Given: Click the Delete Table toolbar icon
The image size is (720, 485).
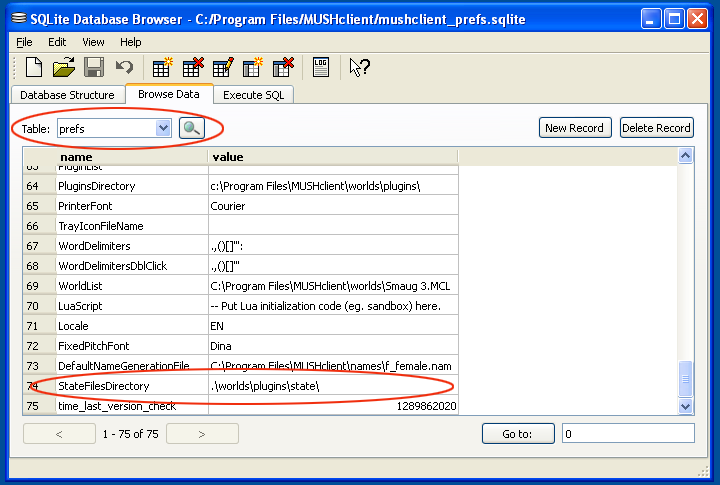Looking at the screenshot, I should pyautogui.click(x=193, y=68).
